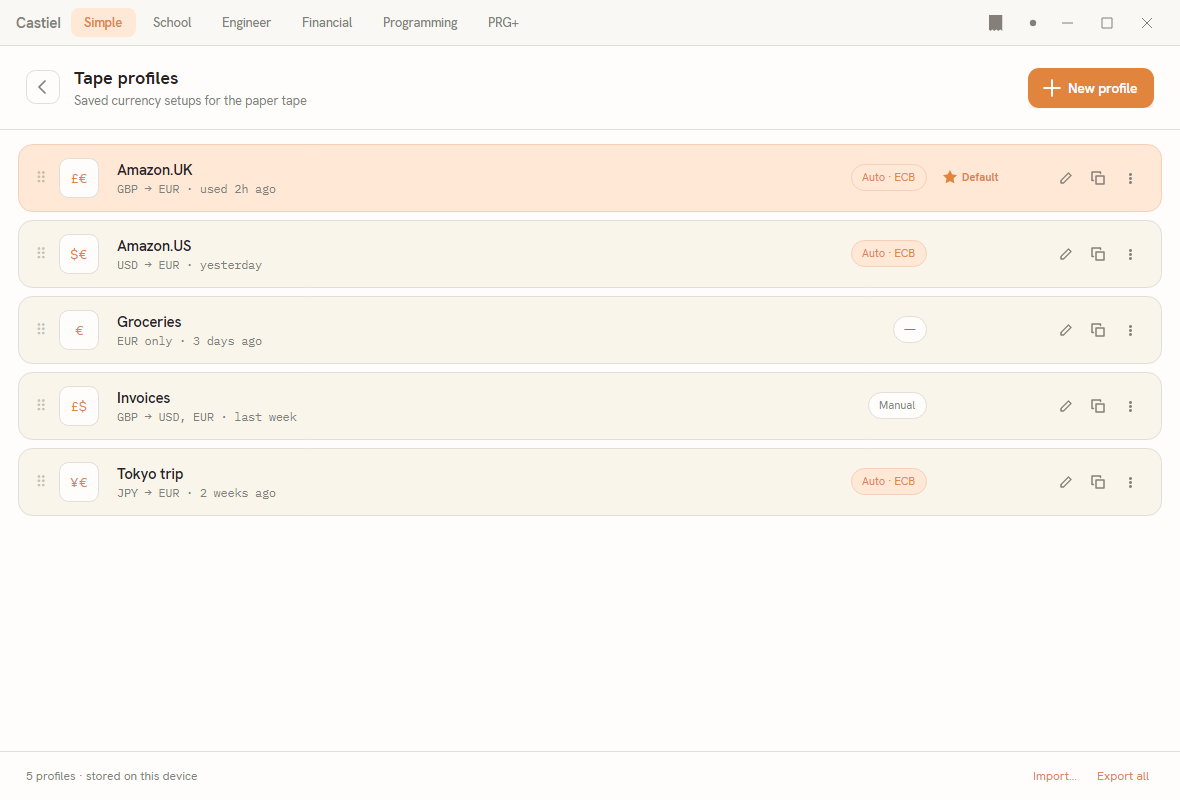Open the Import… link
The height and width of the screenshot is (800, 1180).
[x=1054, y=776]
